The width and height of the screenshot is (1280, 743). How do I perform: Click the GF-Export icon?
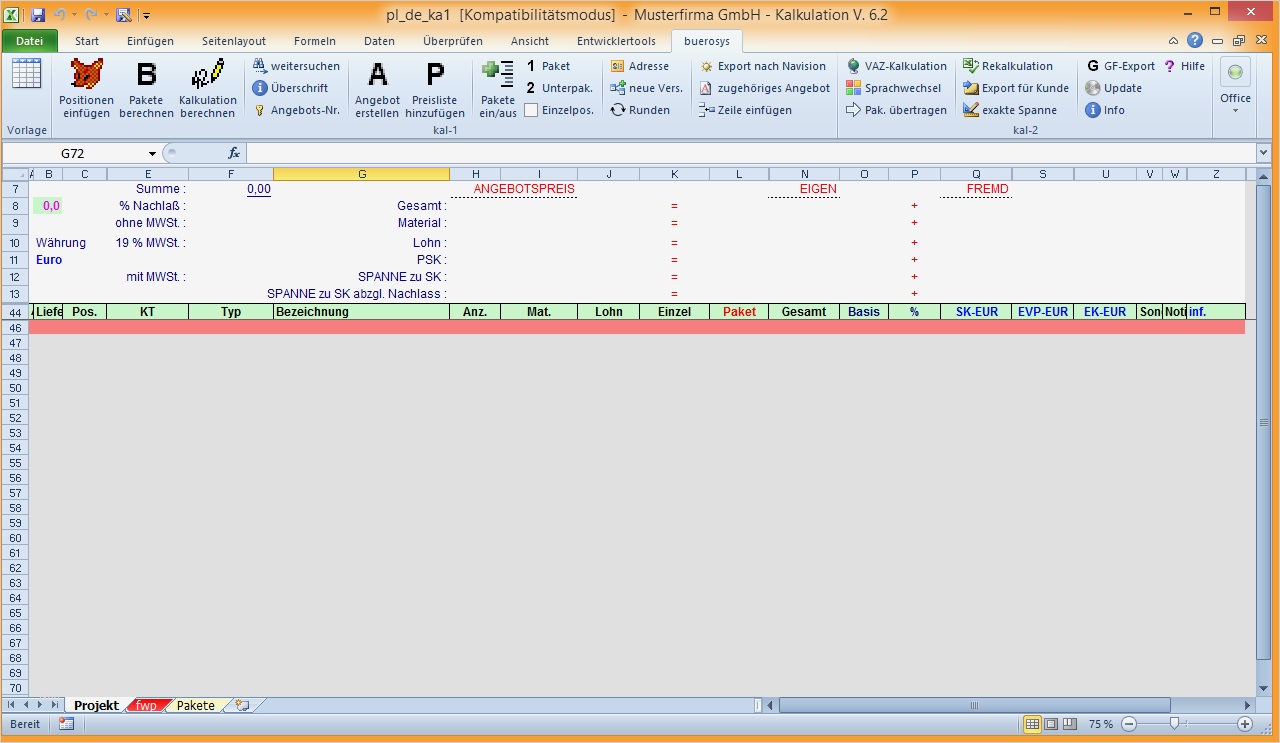click(1120, 65)
